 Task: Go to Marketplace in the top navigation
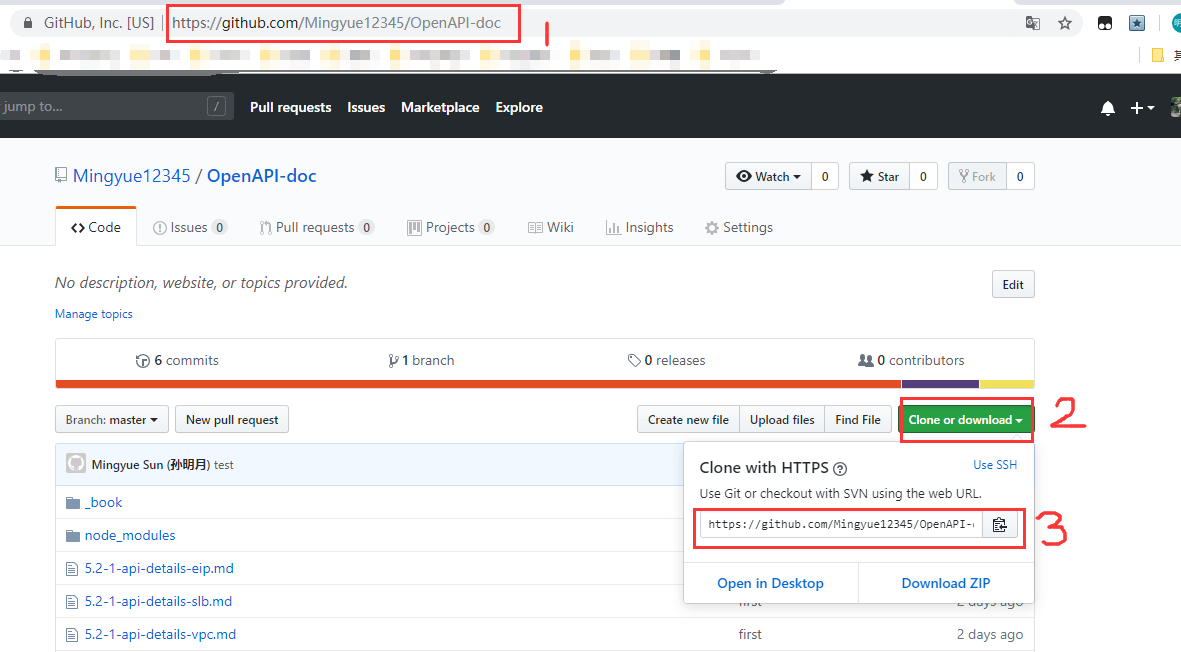pos(440,107)
